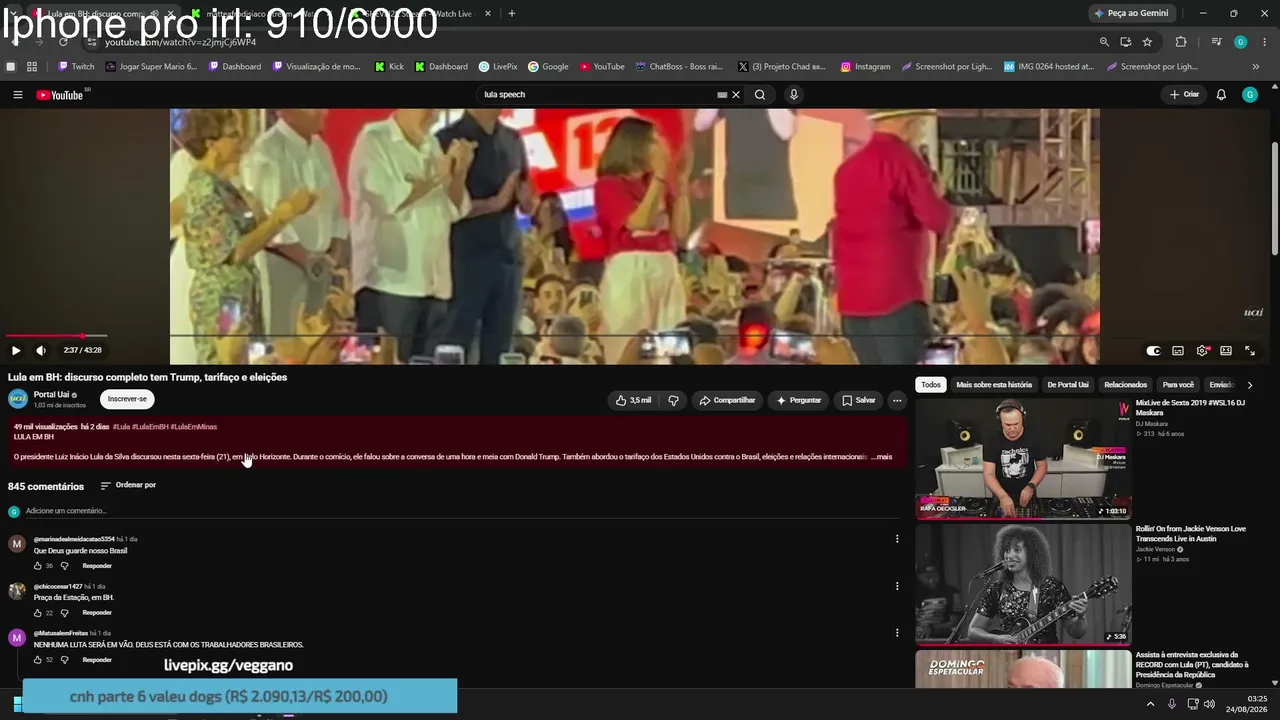Viewport: 1280px width, 720px height.
Task: Dislike the video with thumbs-down button
Action: pyautogui.click(x=673, y=400)
